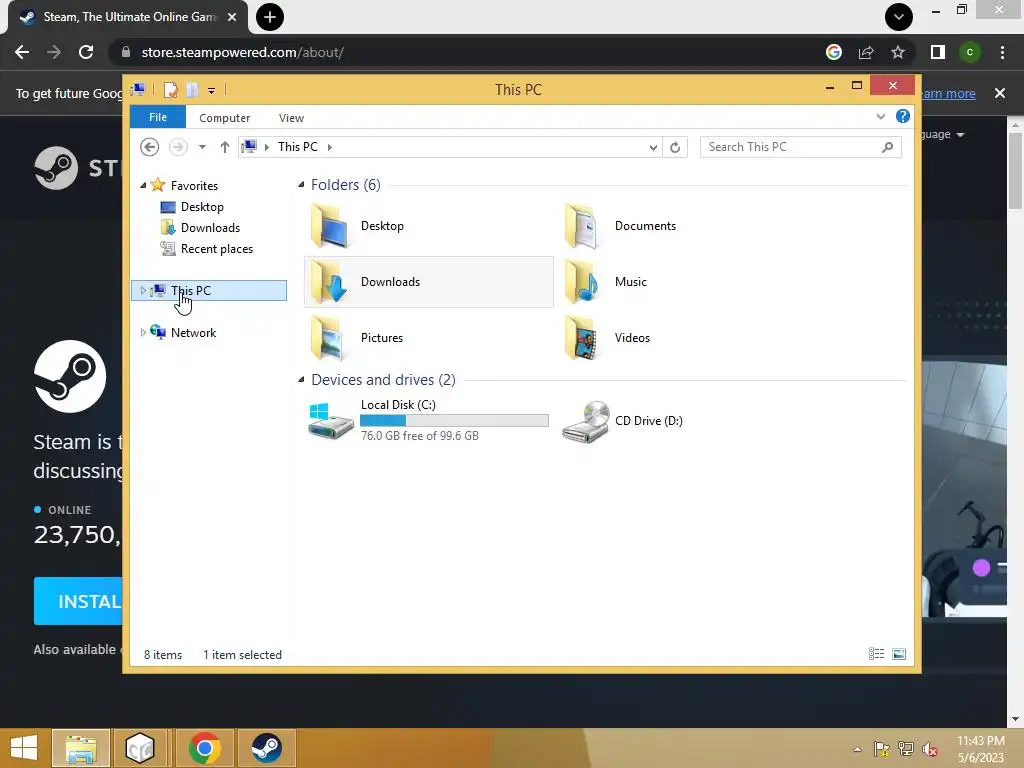Click the Local Disk C: storage bar
This screenshot has width=1024, height=768.
click(455, 421)
